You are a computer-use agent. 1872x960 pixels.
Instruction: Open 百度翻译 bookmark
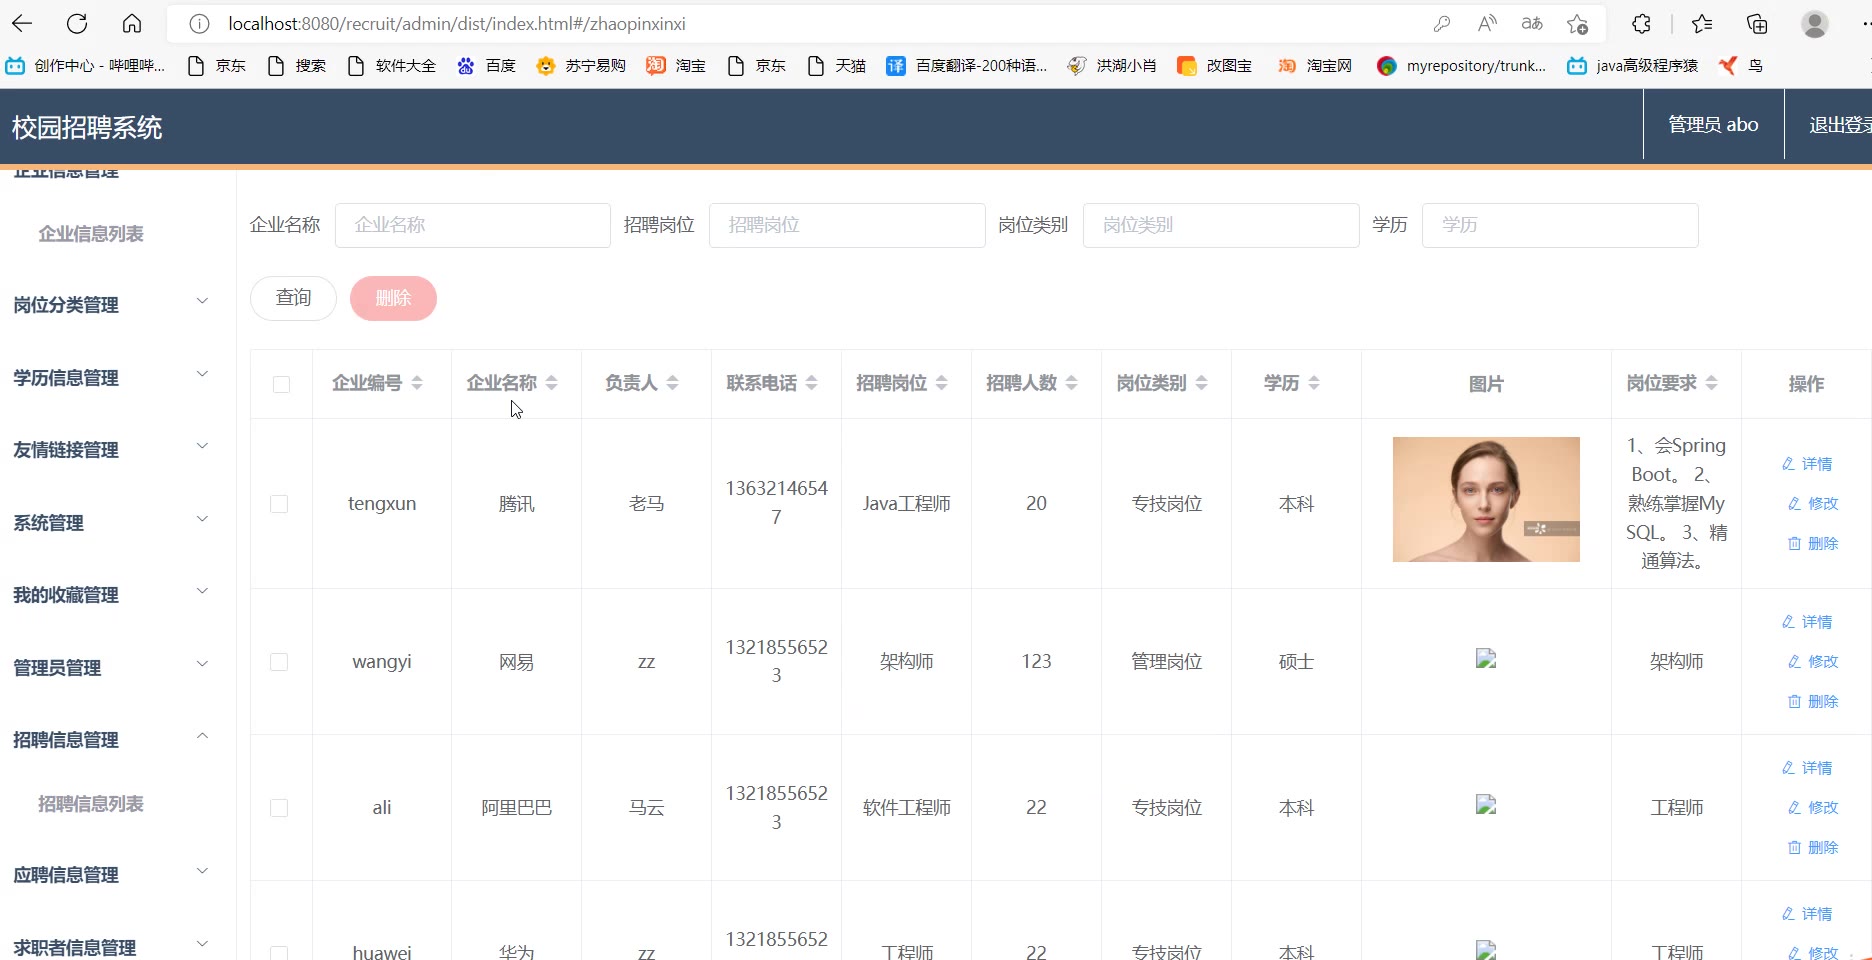(967, 66)
